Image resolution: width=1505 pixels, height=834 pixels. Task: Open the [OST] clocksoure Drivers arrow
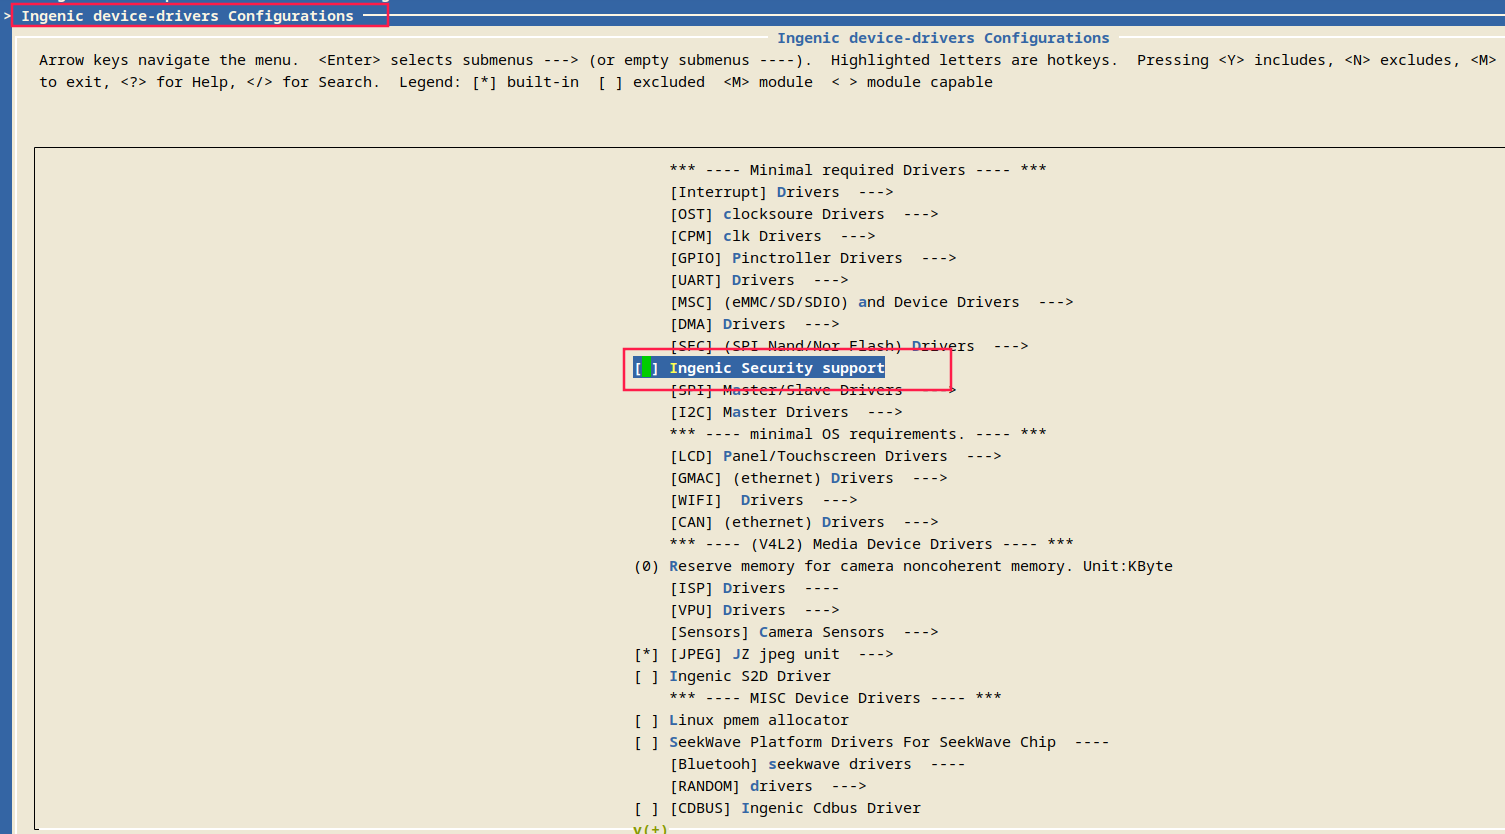[921, 214]
